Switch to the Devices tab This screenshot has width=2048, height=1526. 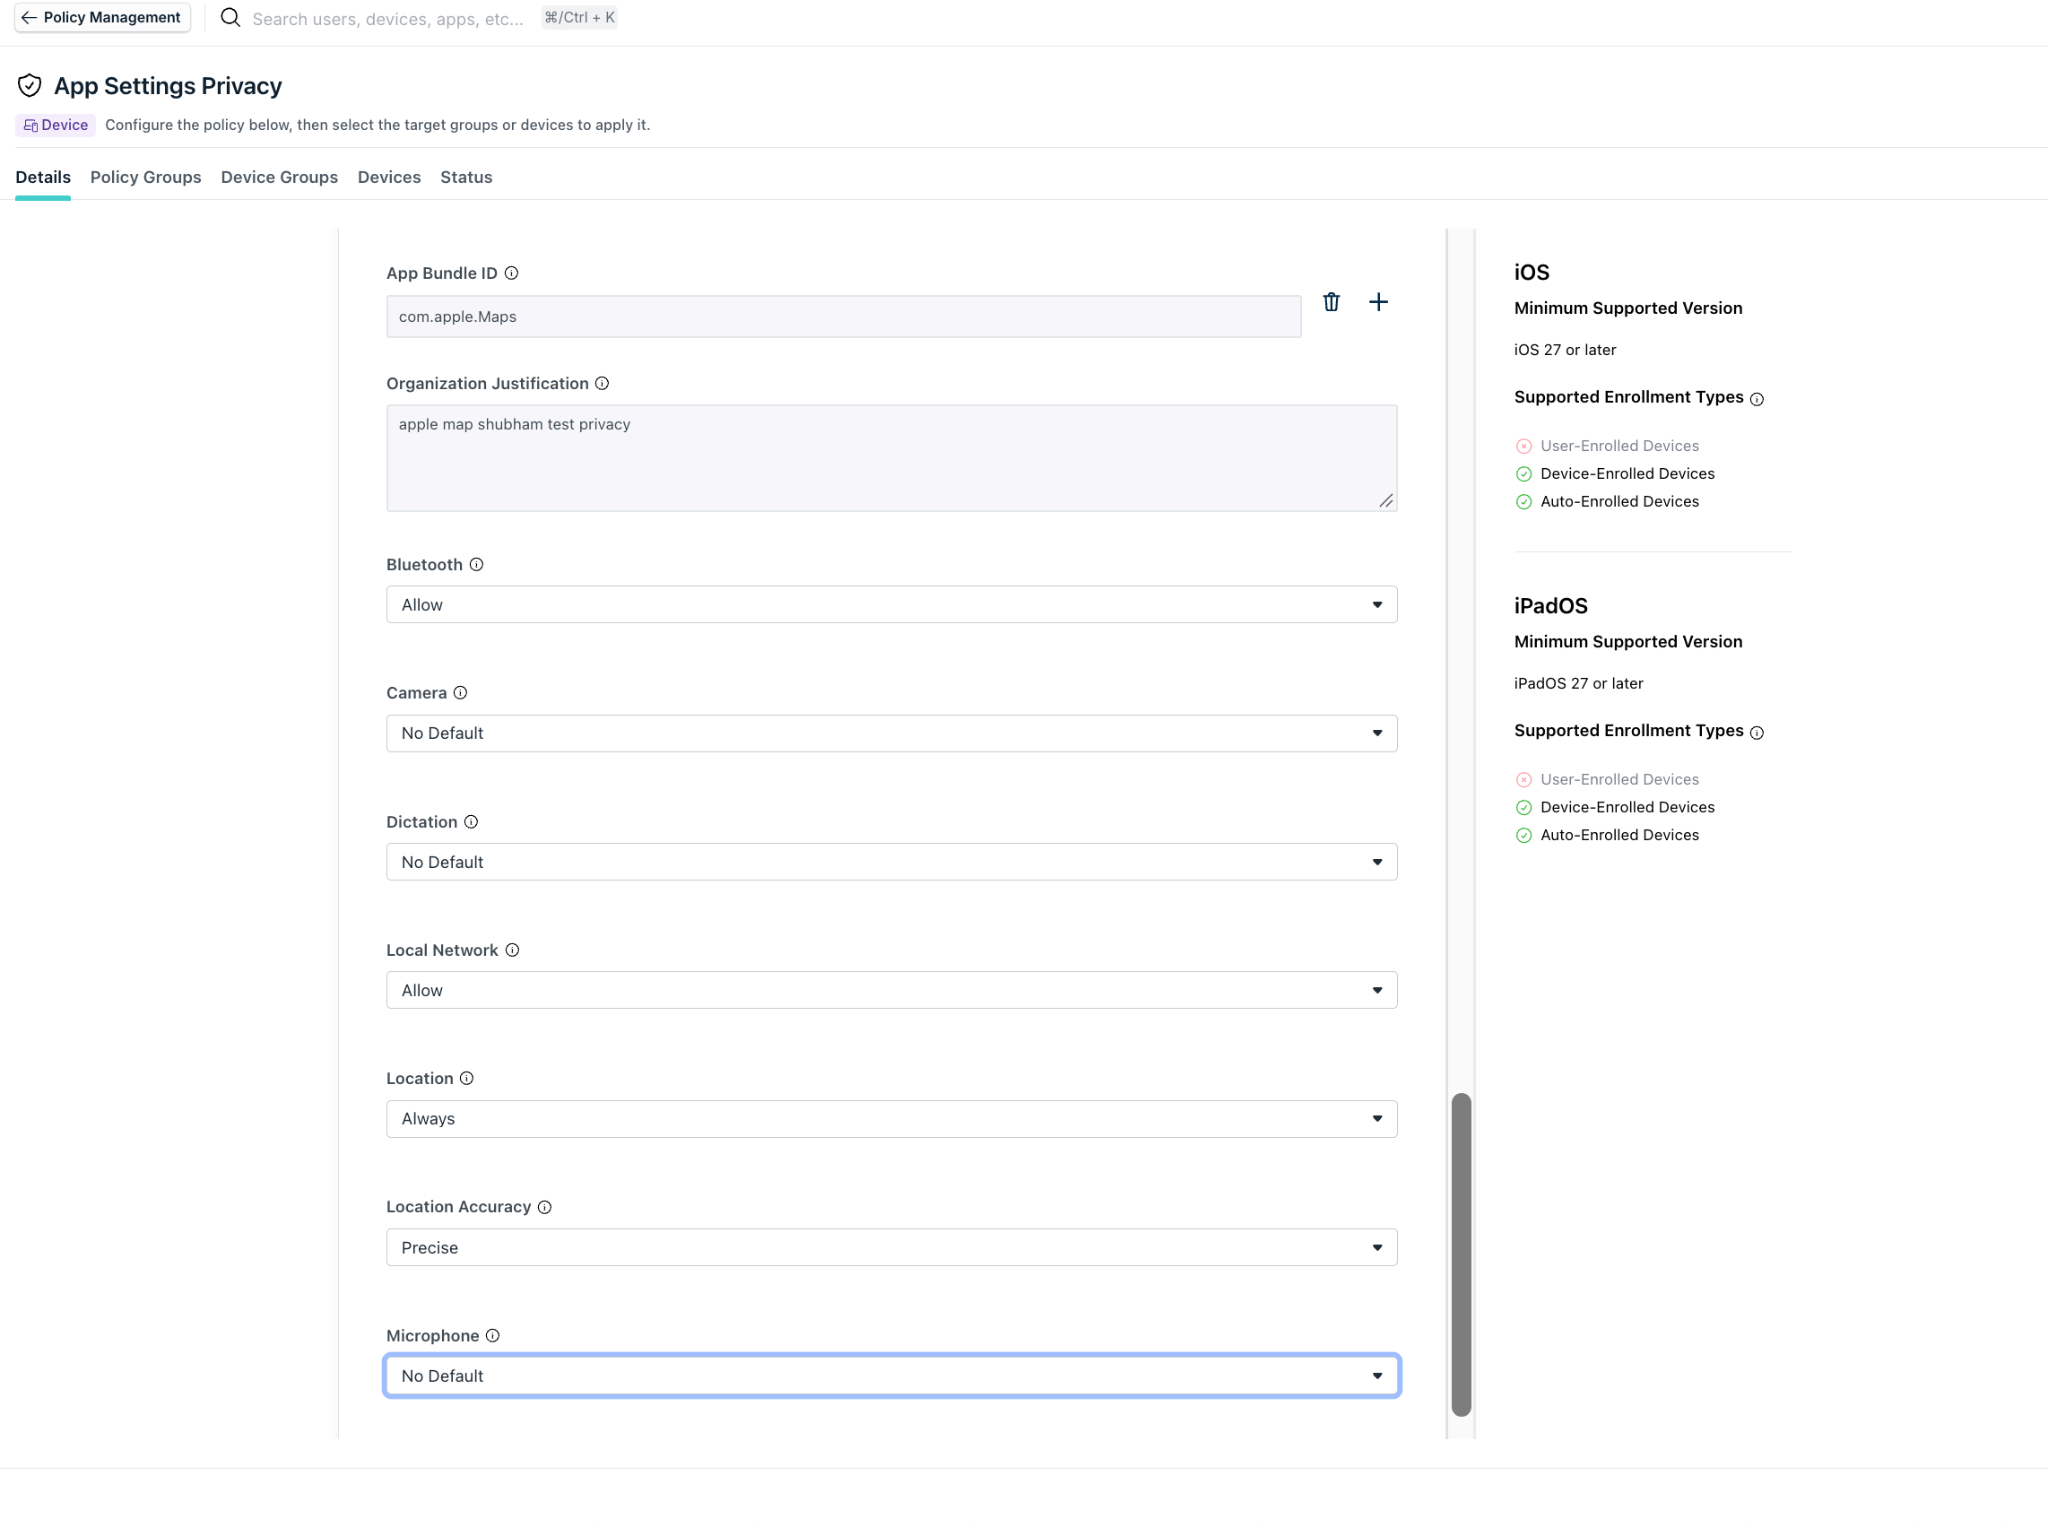tap(389, 177)
